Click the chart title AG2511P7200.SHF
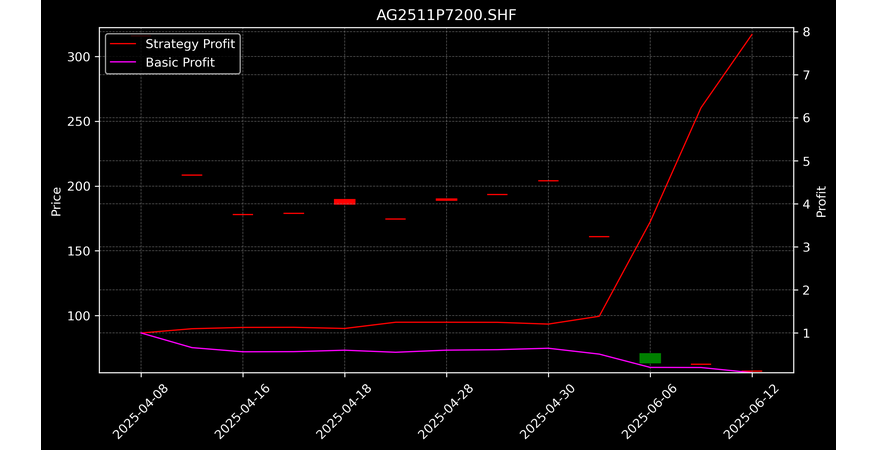The image size is (878, 450). [x=446, y=15]
